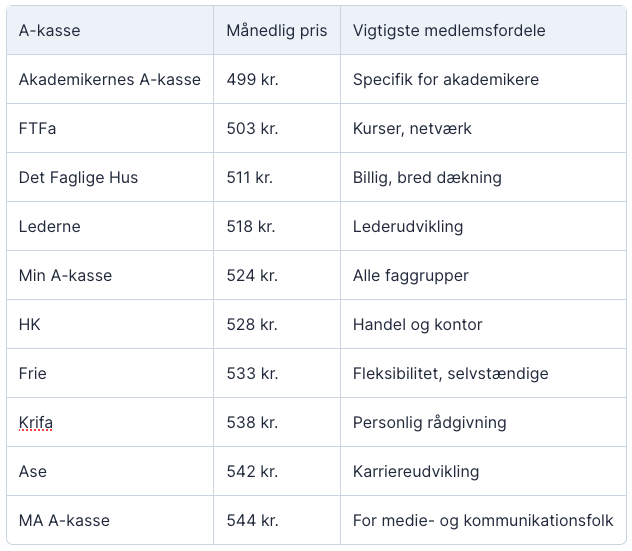Select the 'Handel og kontor' cell
Image resolution: width=632 pixels, height=551 pixels.
[417, 324]
